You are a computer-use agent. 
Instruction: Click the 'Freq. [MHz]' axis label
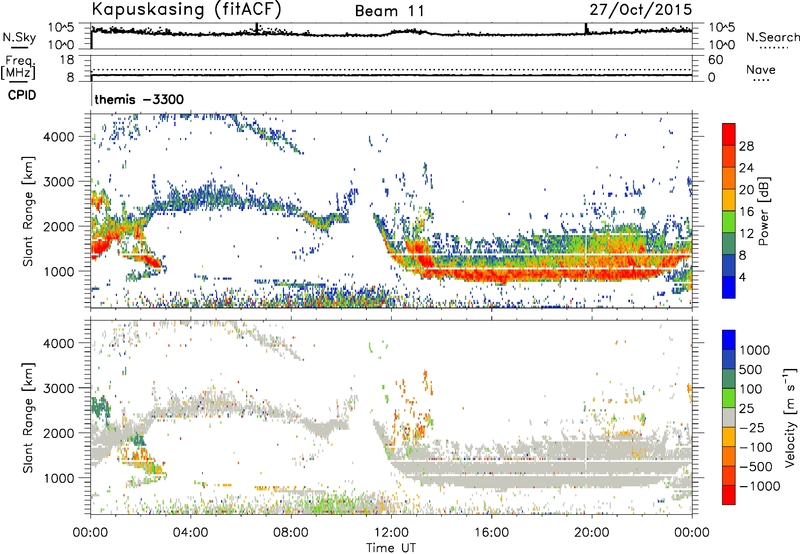(x=19, y=68)
